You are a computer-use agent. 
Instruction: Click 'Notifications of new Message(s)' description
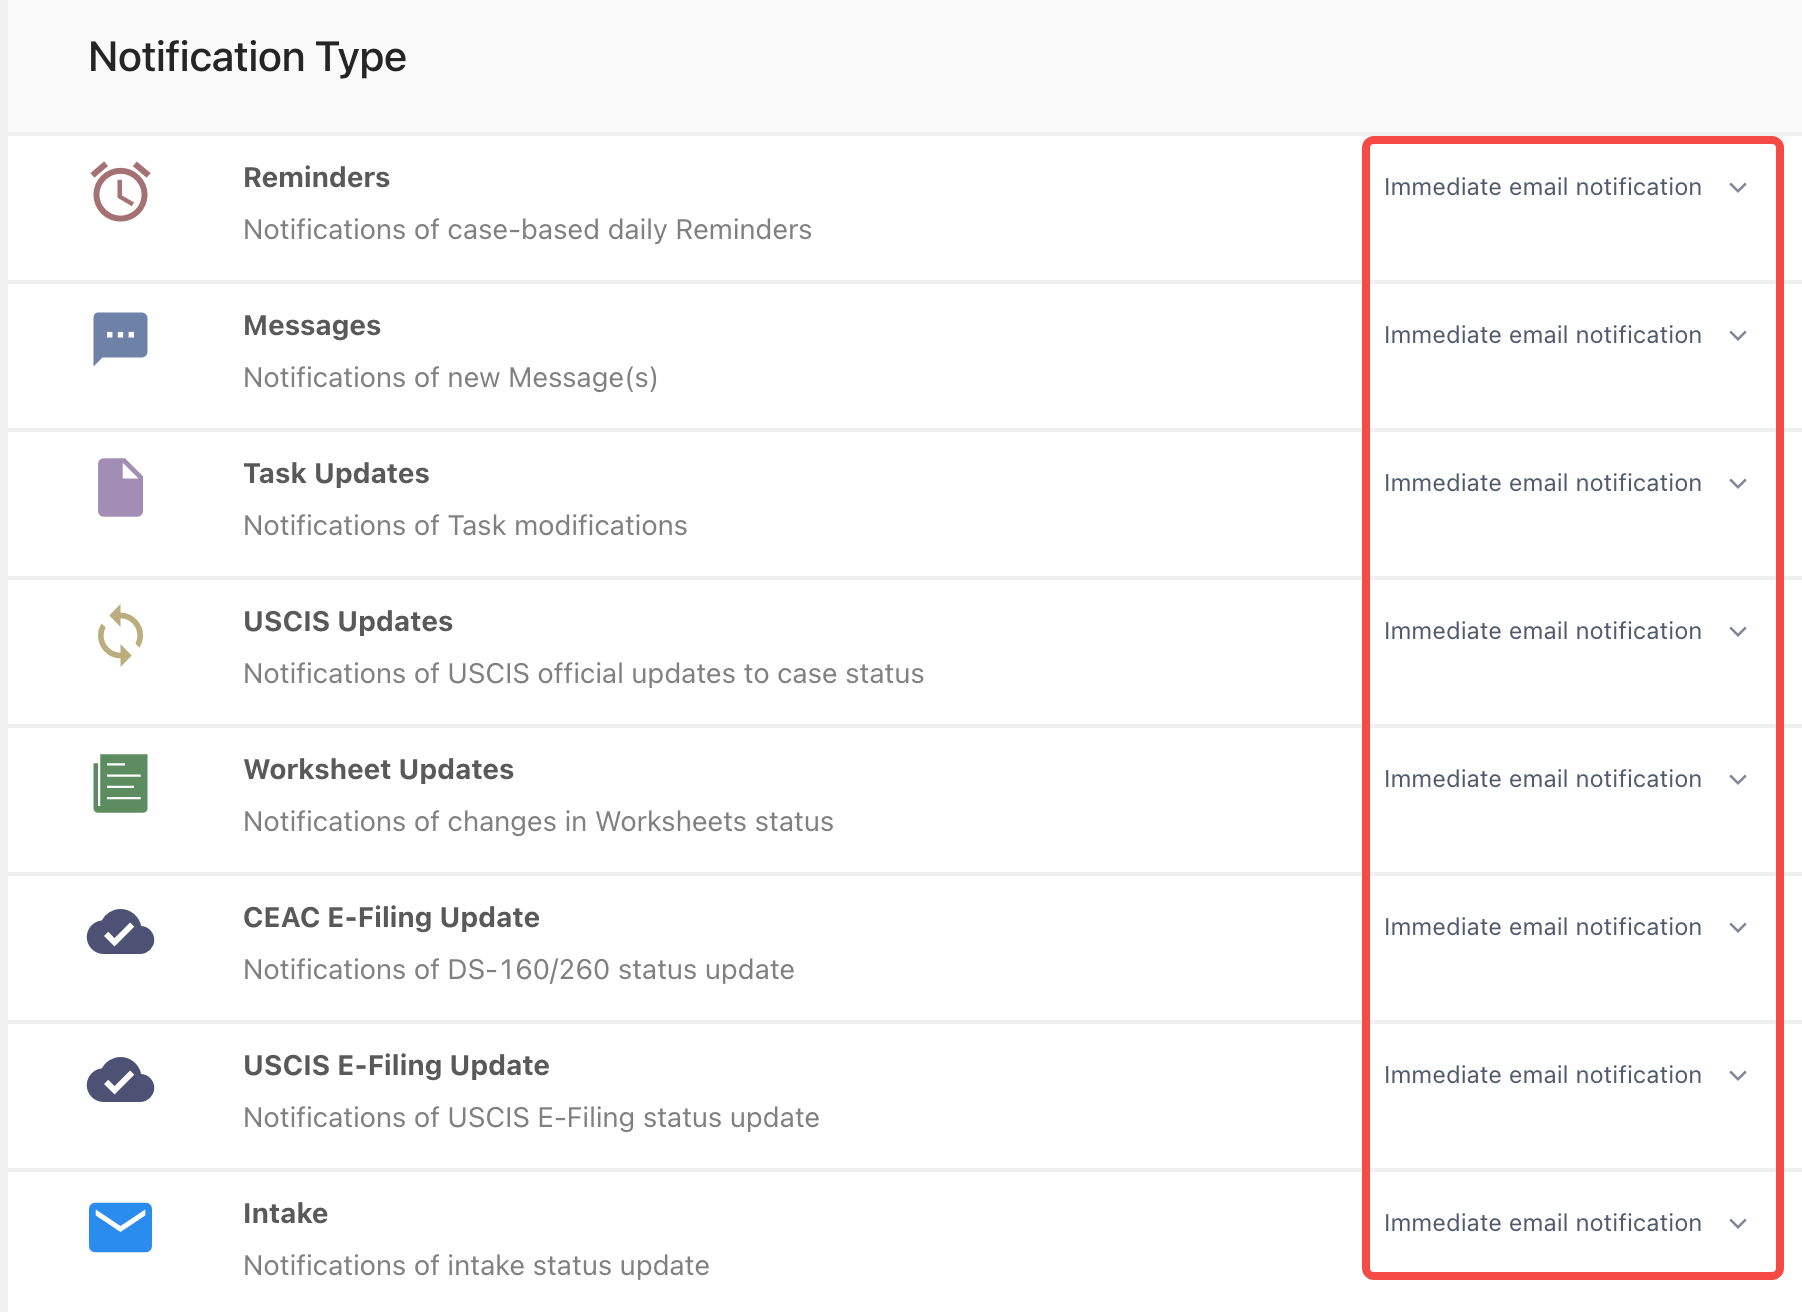point(450,378)
